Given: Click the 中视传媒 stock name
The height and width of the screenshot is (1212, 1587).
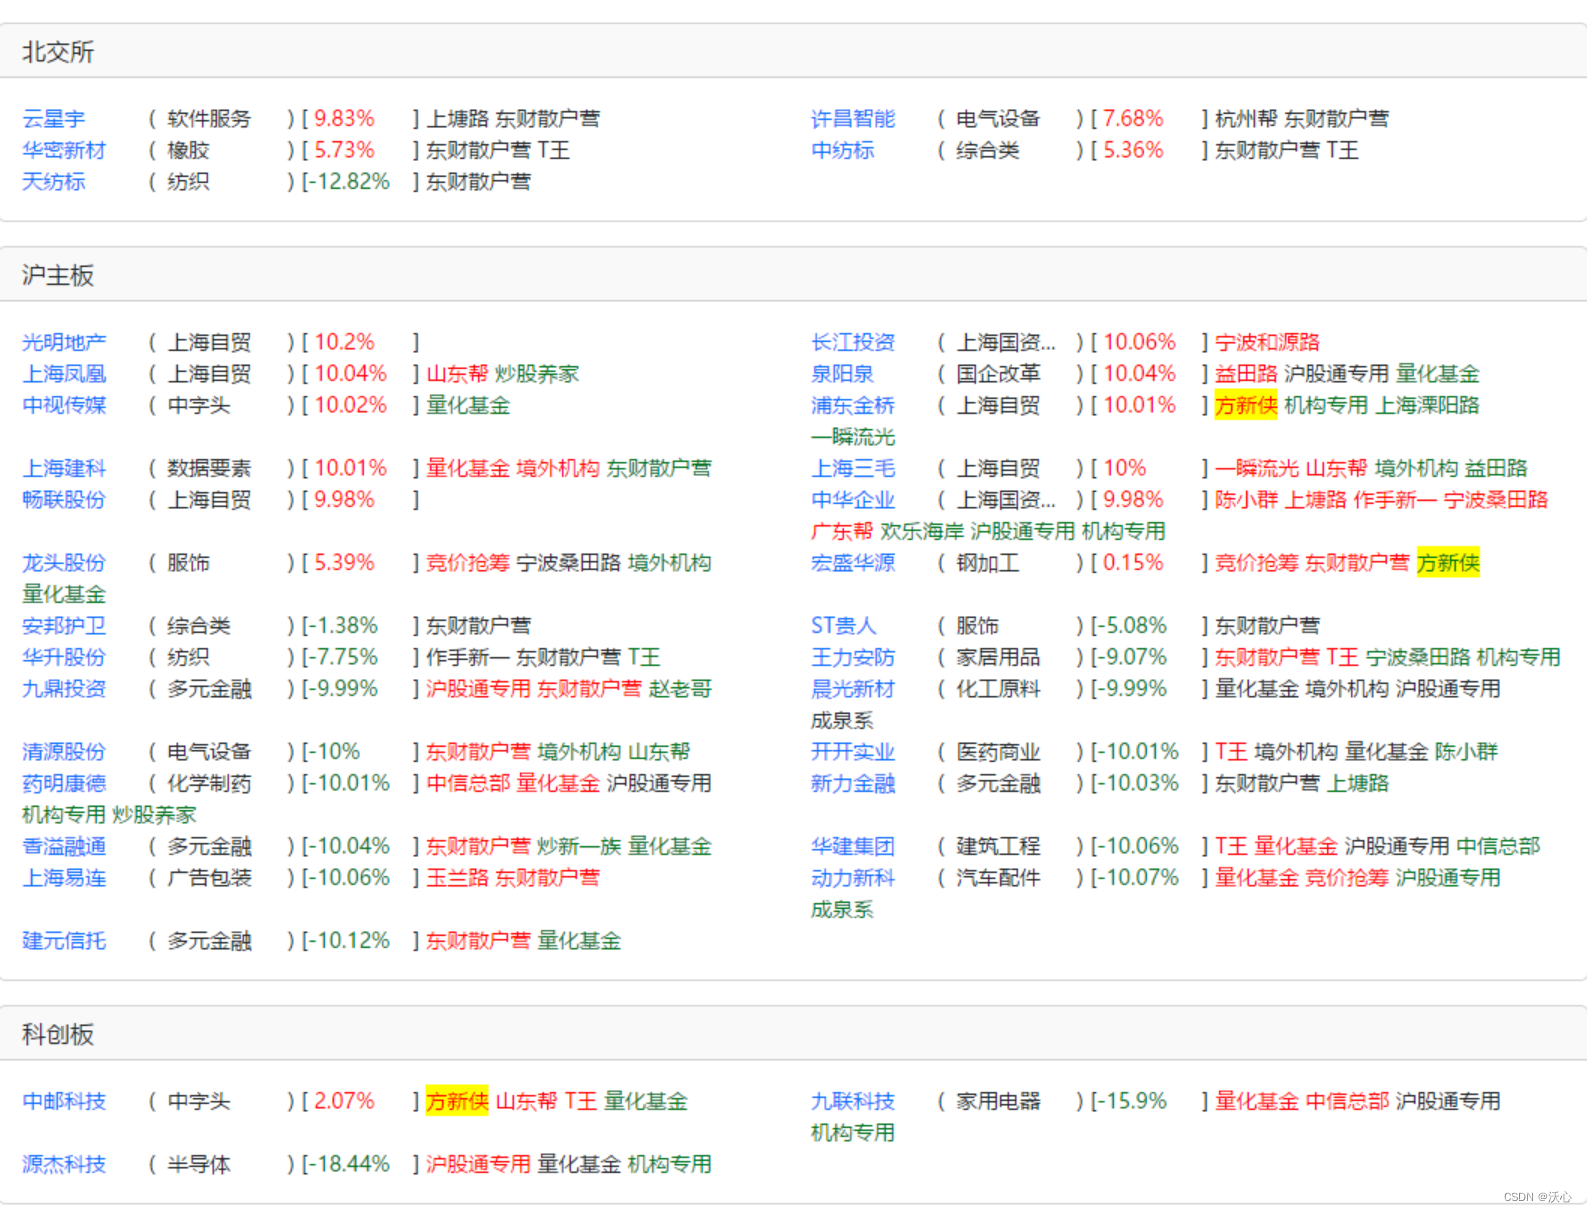Looking at the screenshot, I should [64, 405].
